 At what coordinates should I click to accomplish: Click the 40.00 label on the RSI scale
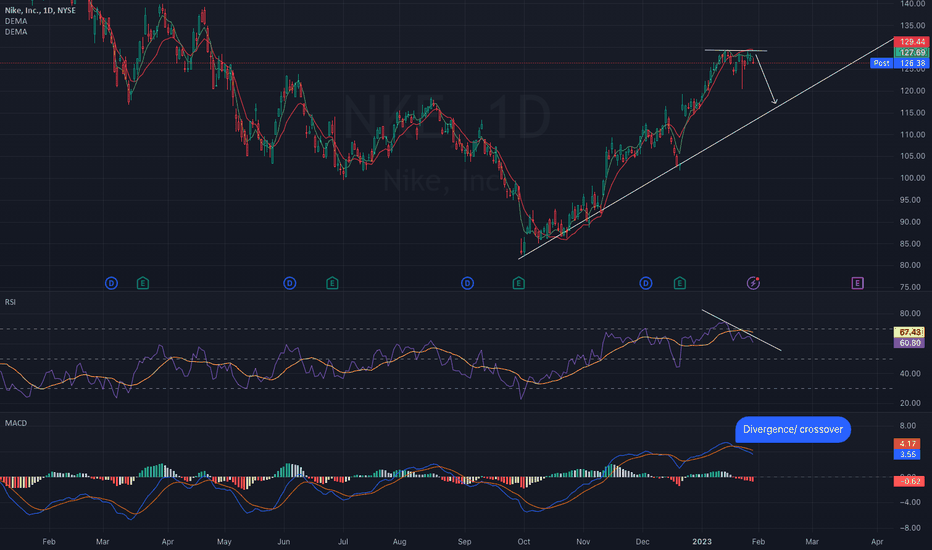910,373
